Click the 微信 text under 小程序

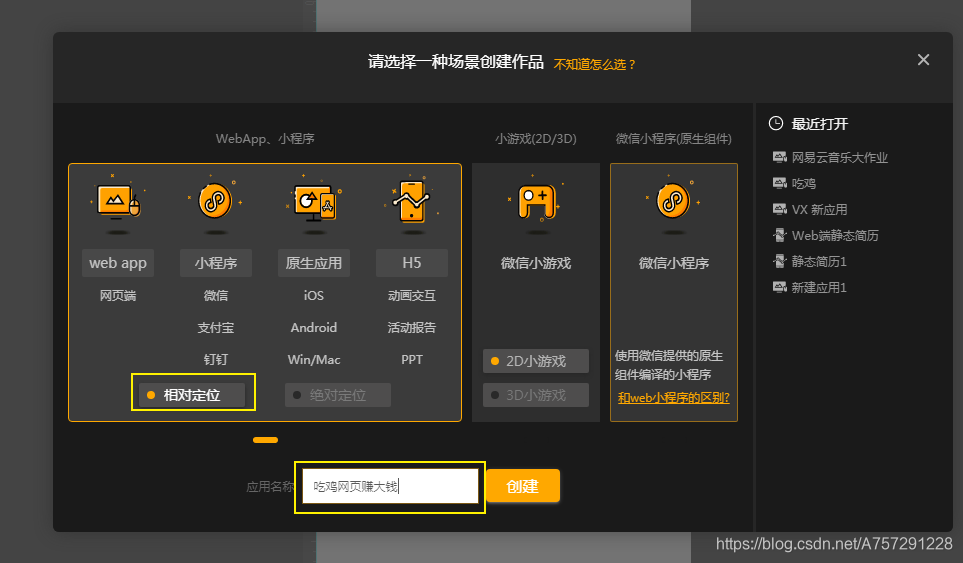pyautogui.click(x=216, y=295)
